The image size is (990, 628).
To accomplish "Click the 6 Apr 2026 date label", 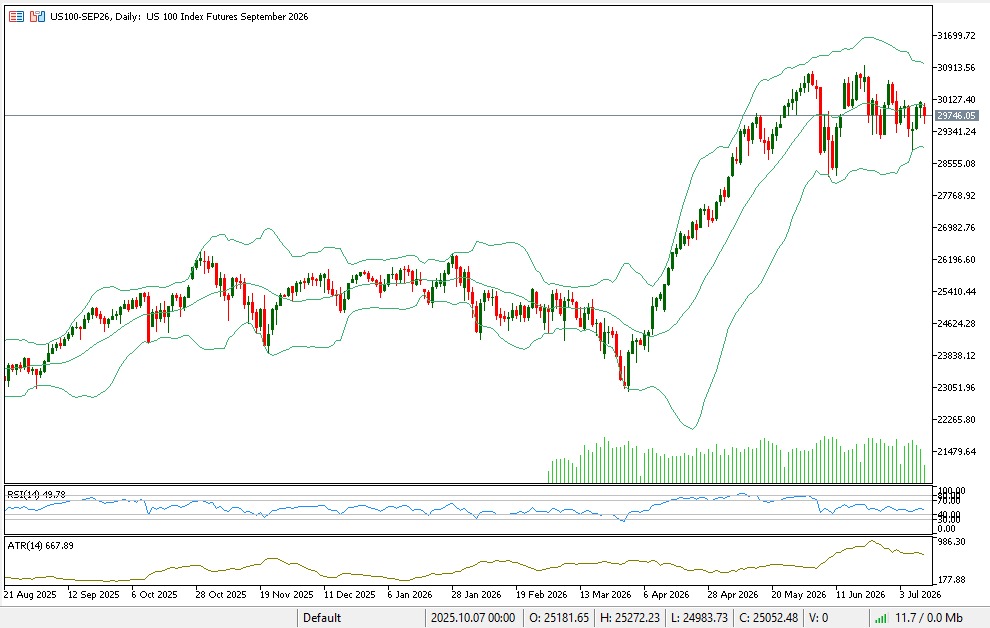I will pos(666,595).
